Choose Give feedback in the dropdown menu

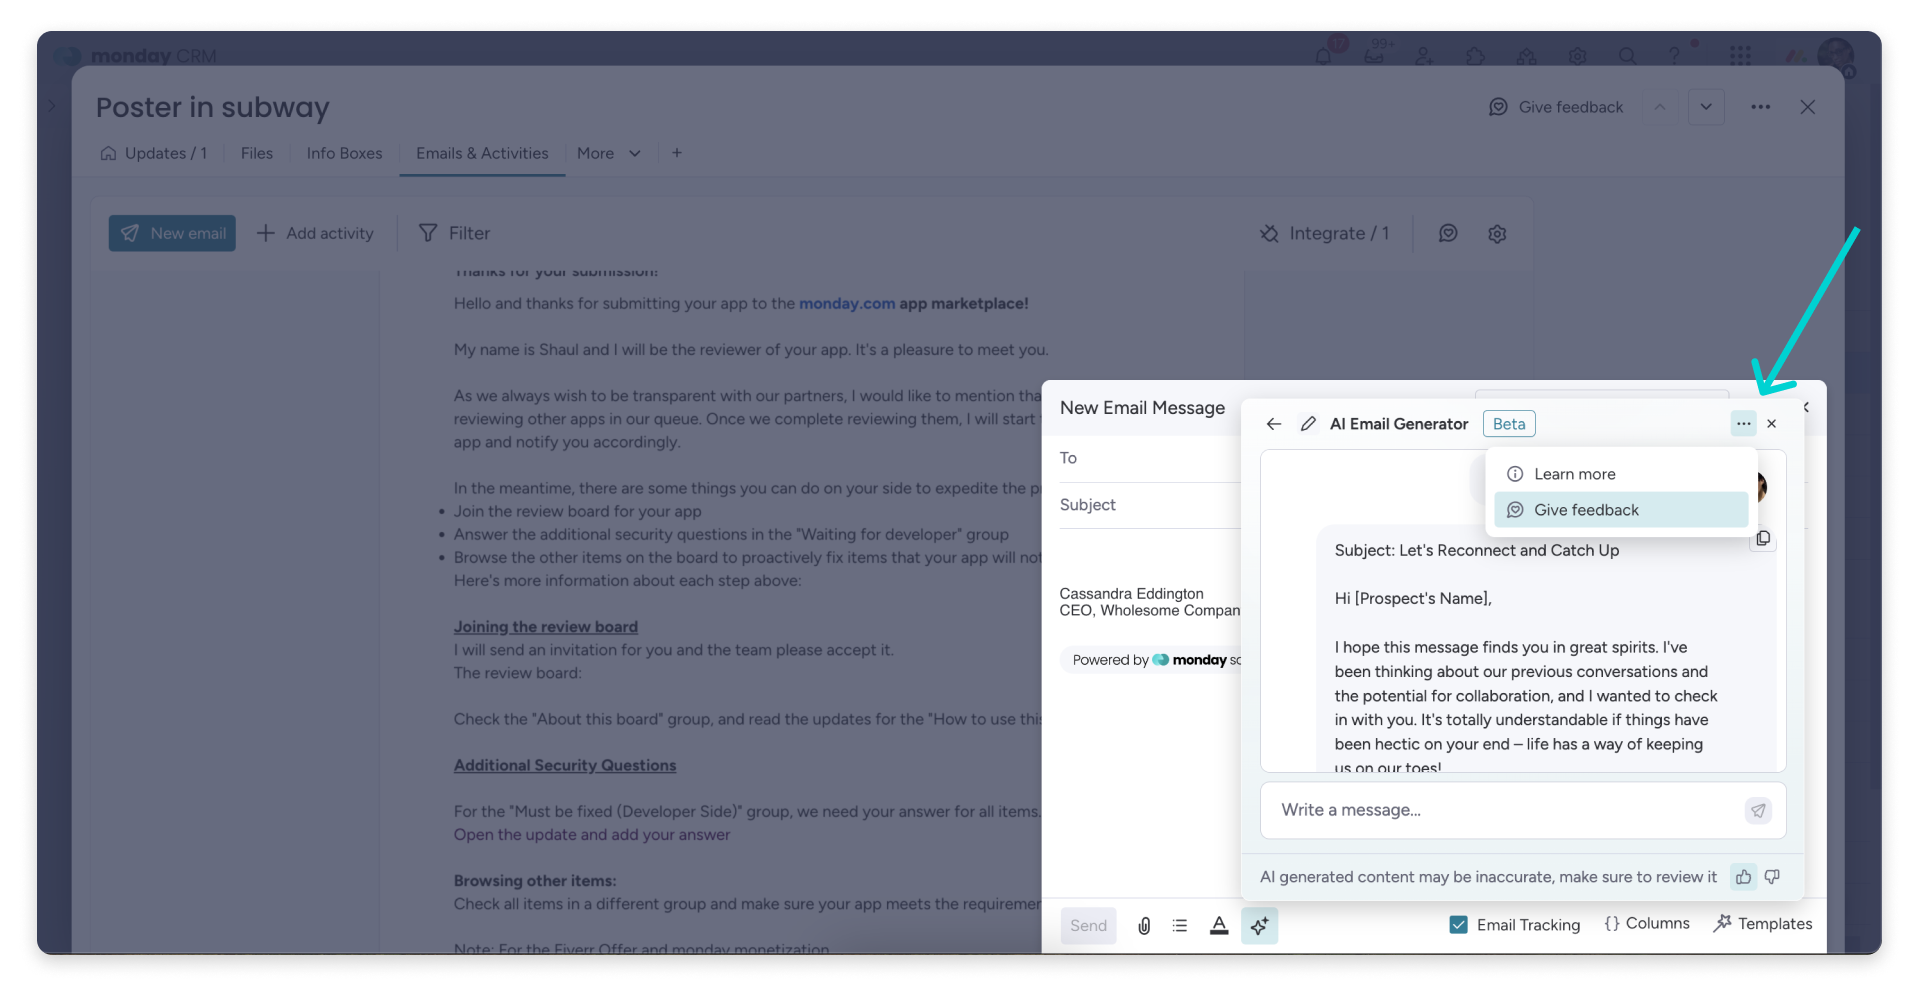(x=1621, y=510)
